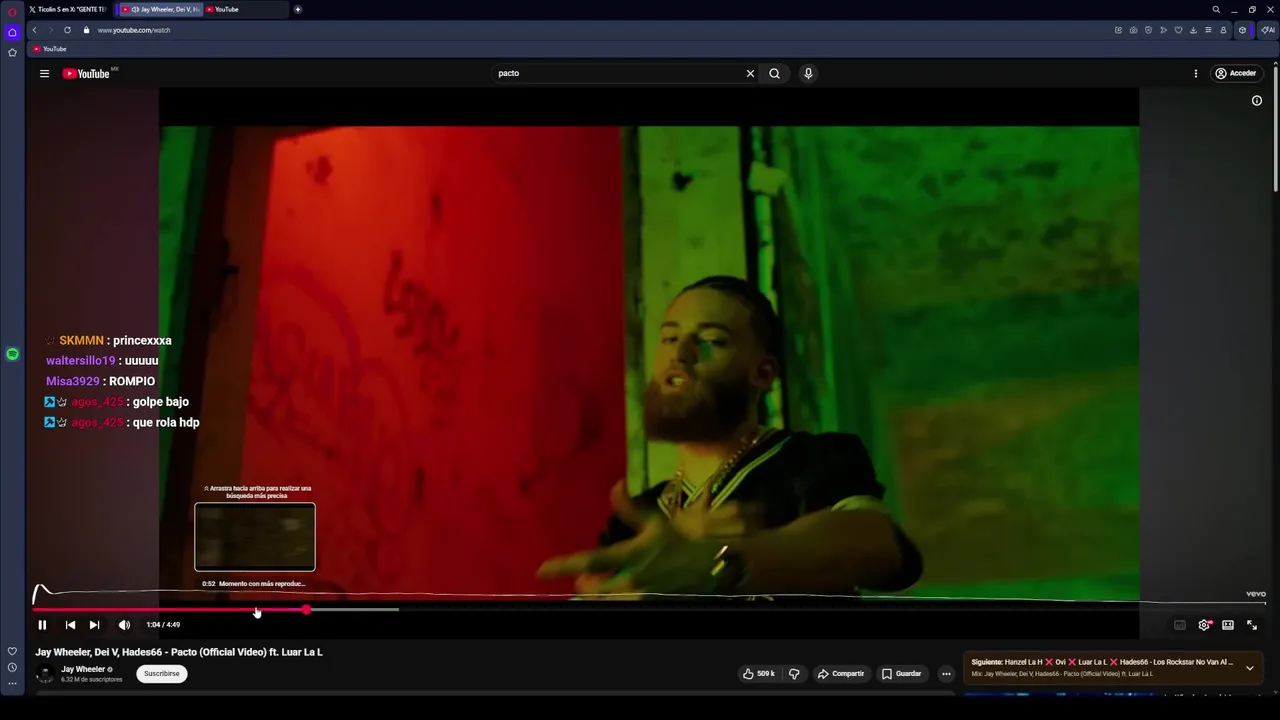Open sidebar history clock icon

12,667
